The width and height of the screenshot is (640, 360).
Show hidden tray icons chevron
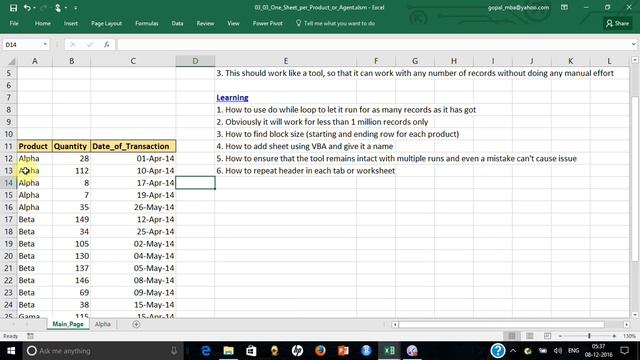tap(513, 351)
